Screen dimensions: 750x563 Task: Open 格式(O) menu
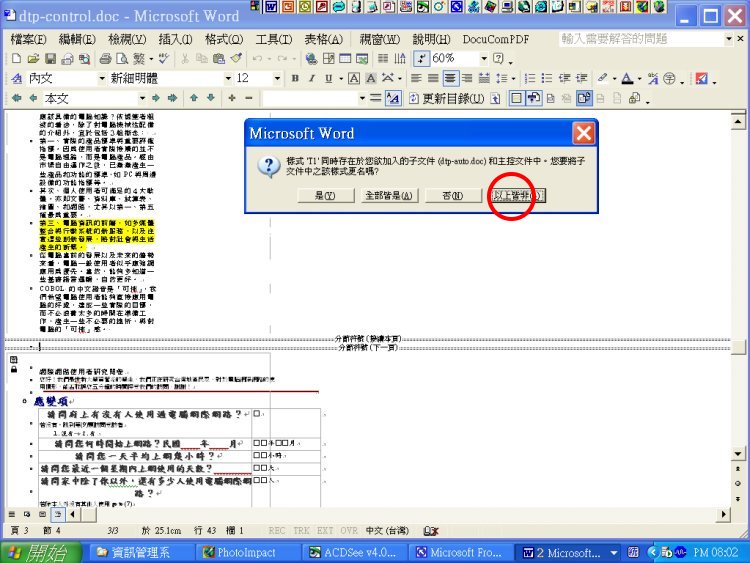224,39
